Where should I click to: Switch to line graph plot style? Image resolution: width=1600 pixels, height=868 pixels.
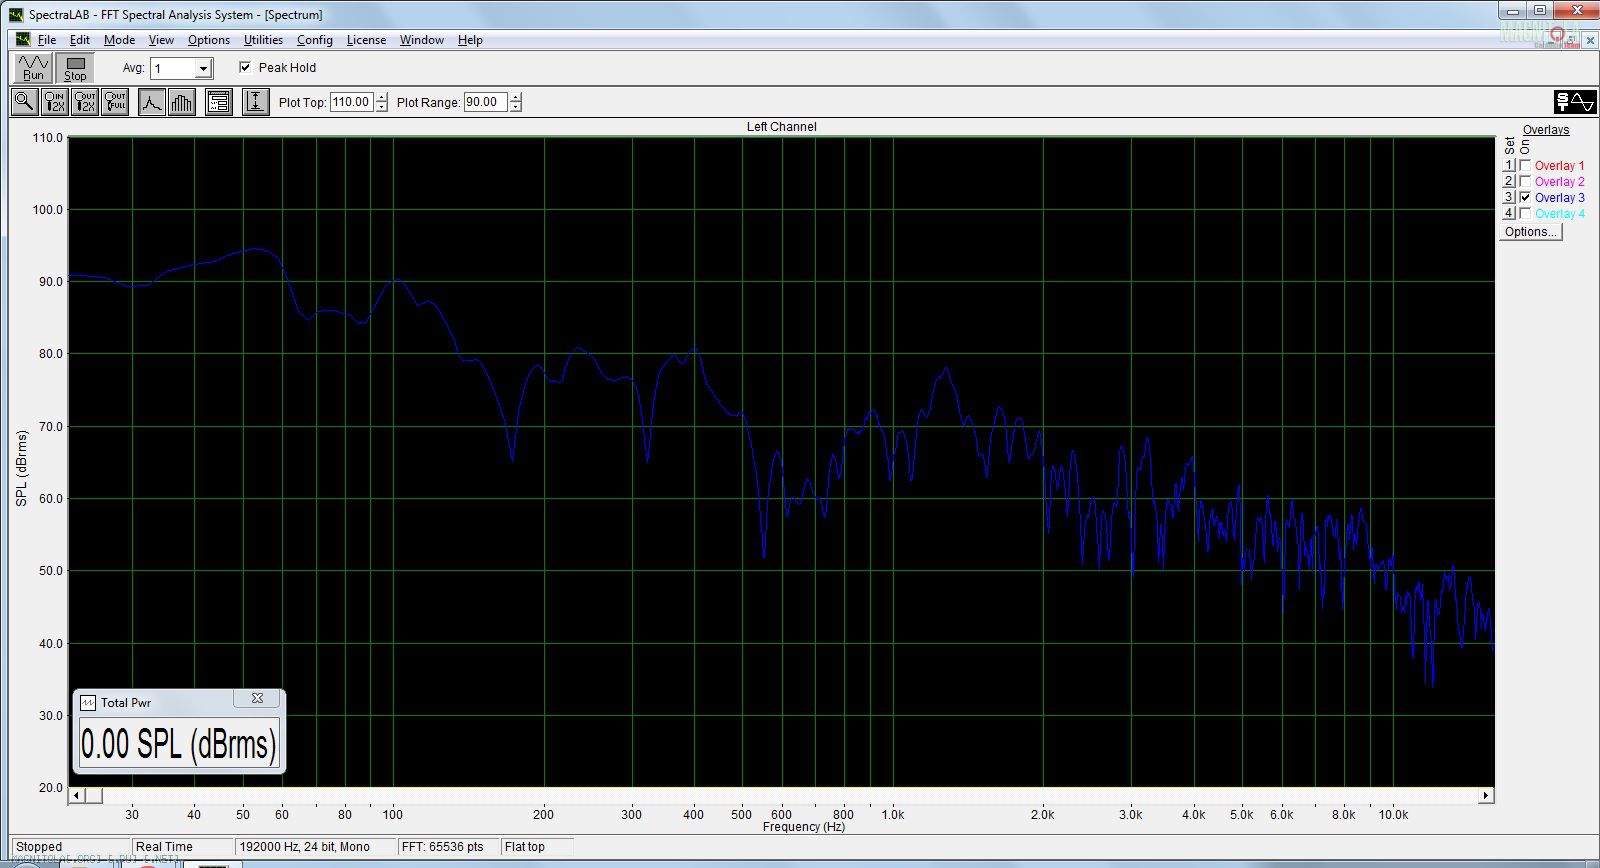tap(151, 102)
